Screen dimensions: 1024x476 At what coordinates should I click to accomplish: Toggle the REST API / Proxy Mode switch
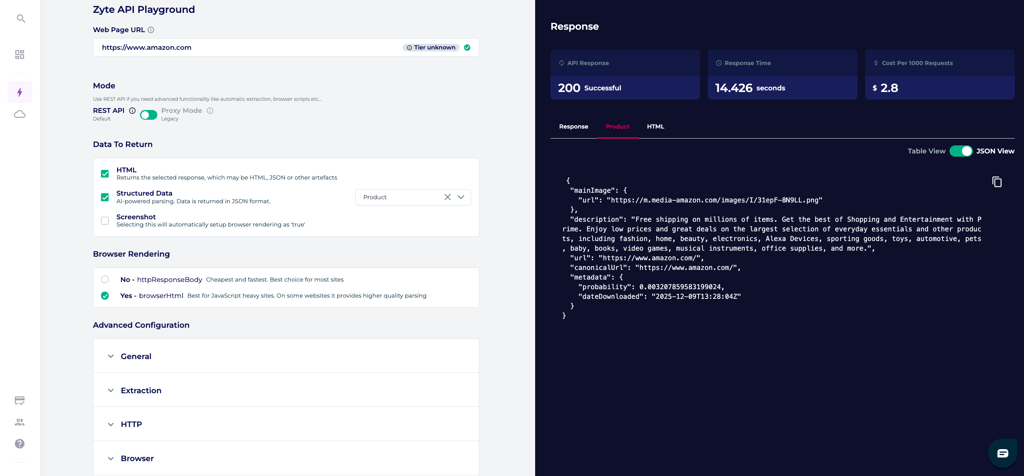coord(148,115)
